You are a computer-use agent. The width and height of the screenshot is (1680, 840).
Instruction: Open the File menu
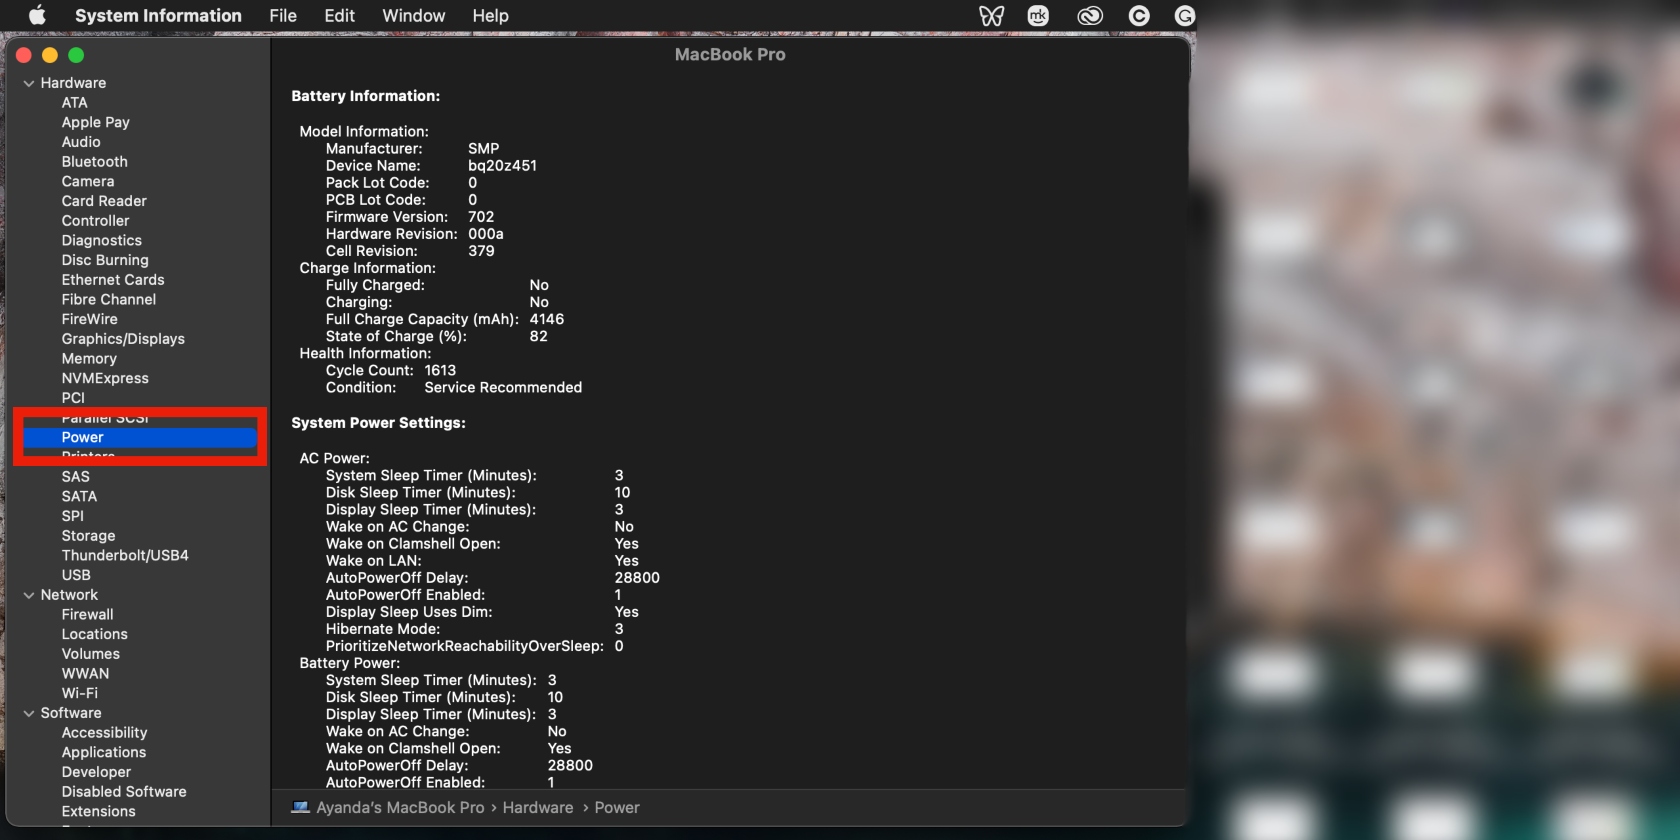pos(283,15)
